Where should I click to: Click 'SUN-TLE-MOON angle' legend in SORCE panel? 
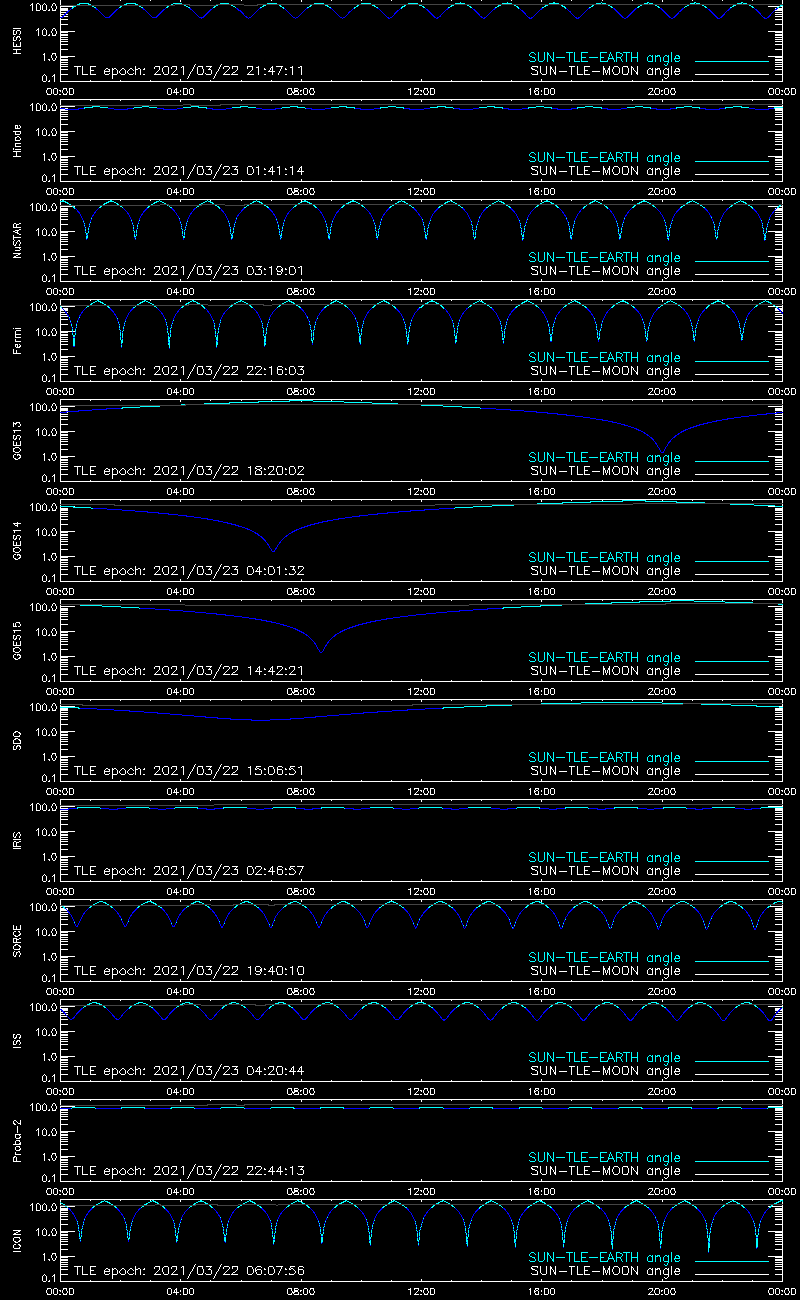(x=604, y=971)
